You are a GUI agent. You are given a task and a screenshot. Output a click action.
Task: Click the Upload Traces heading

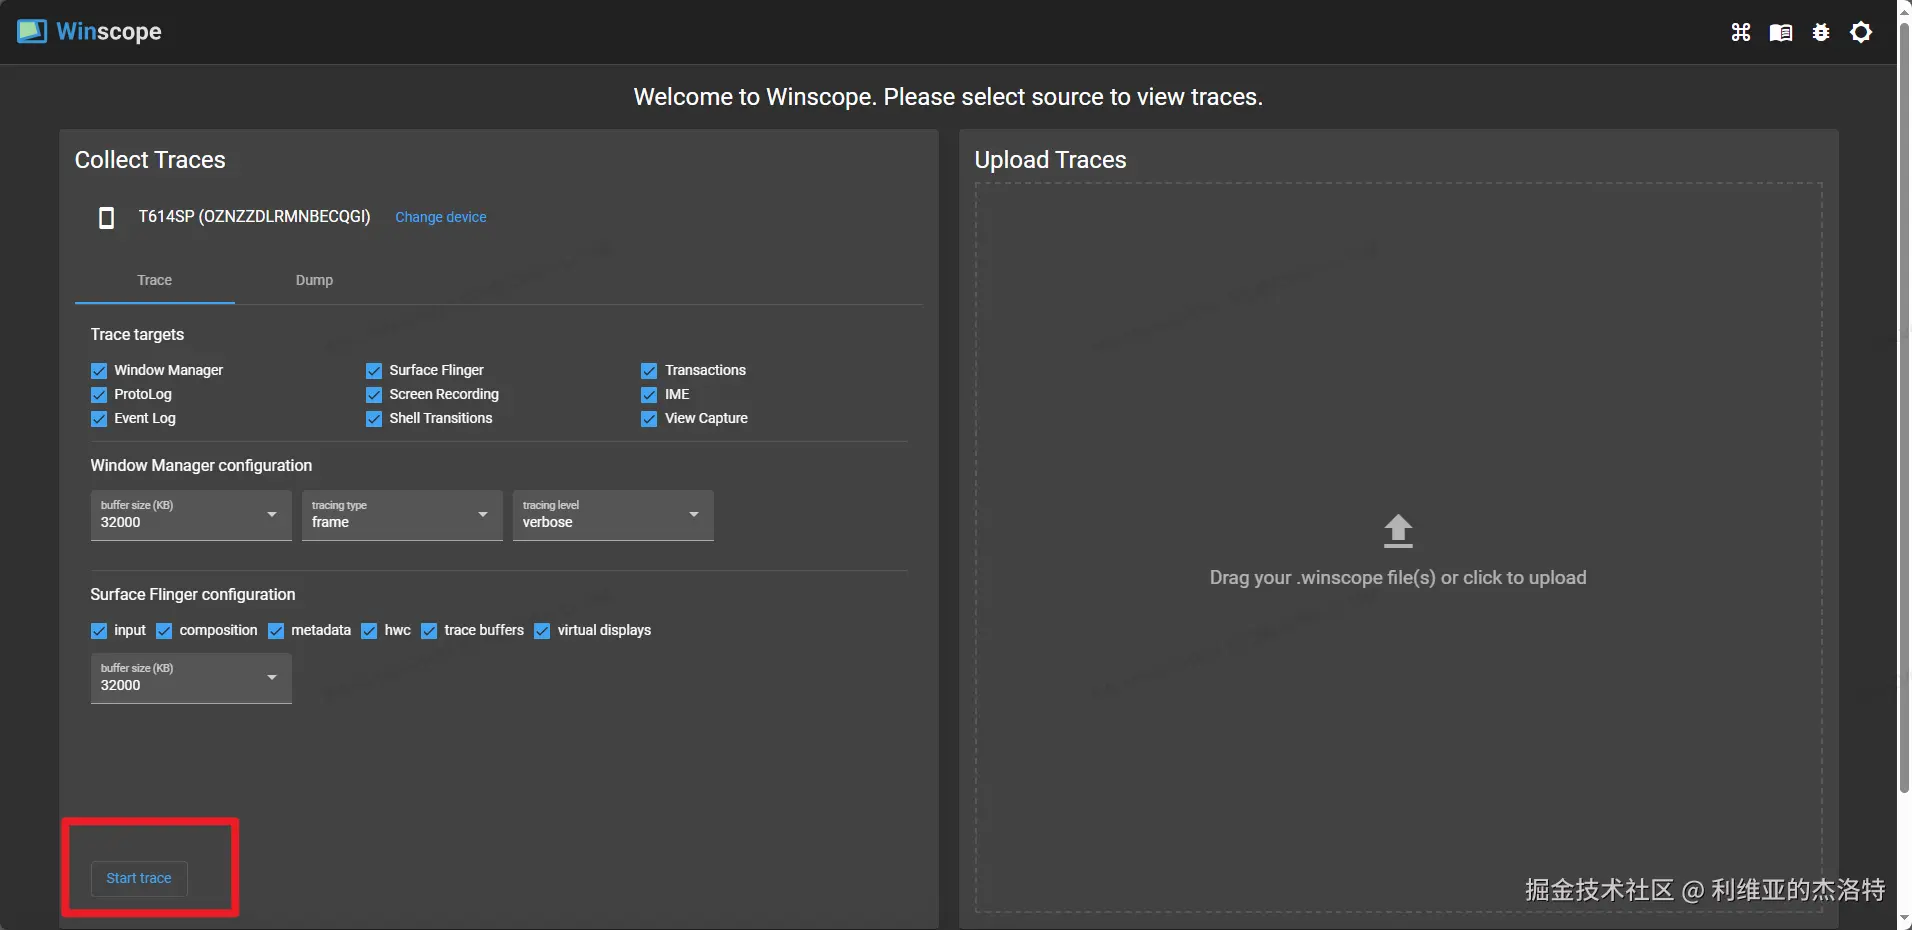pyautogui.click(x=1050, y=160)
